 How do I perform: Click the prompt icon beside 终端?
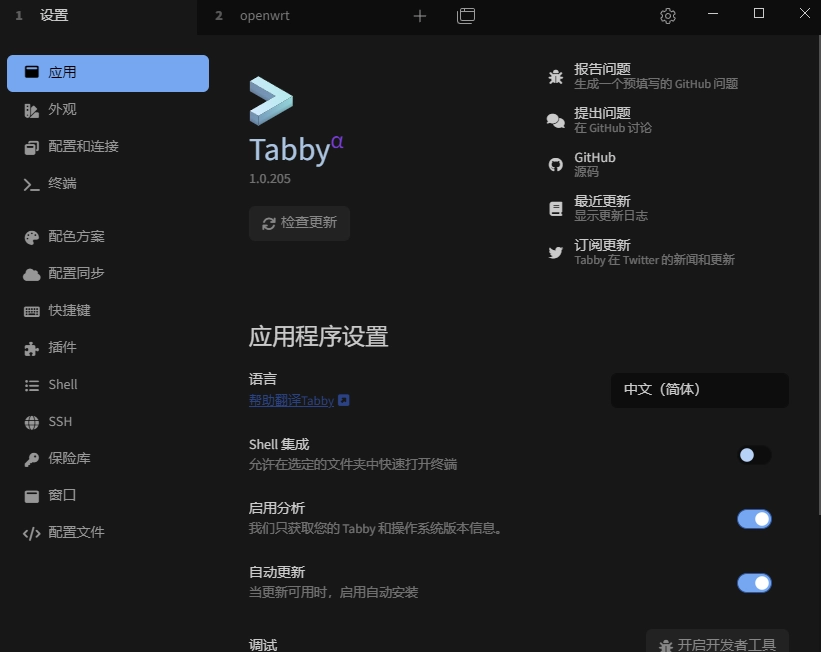pyautogui.click(x=31, y=185)
